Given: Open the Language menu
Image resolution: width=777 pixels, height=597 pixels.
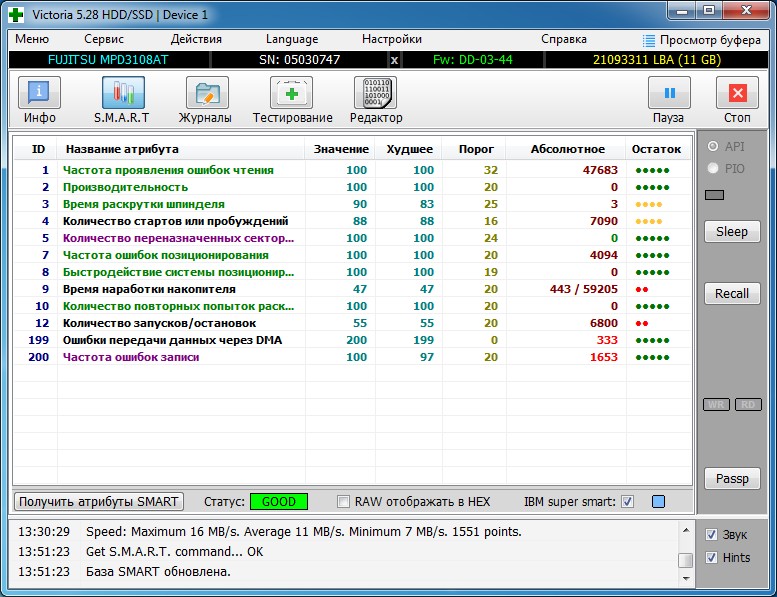Looking at the screenshot, I should coord(292,39).
